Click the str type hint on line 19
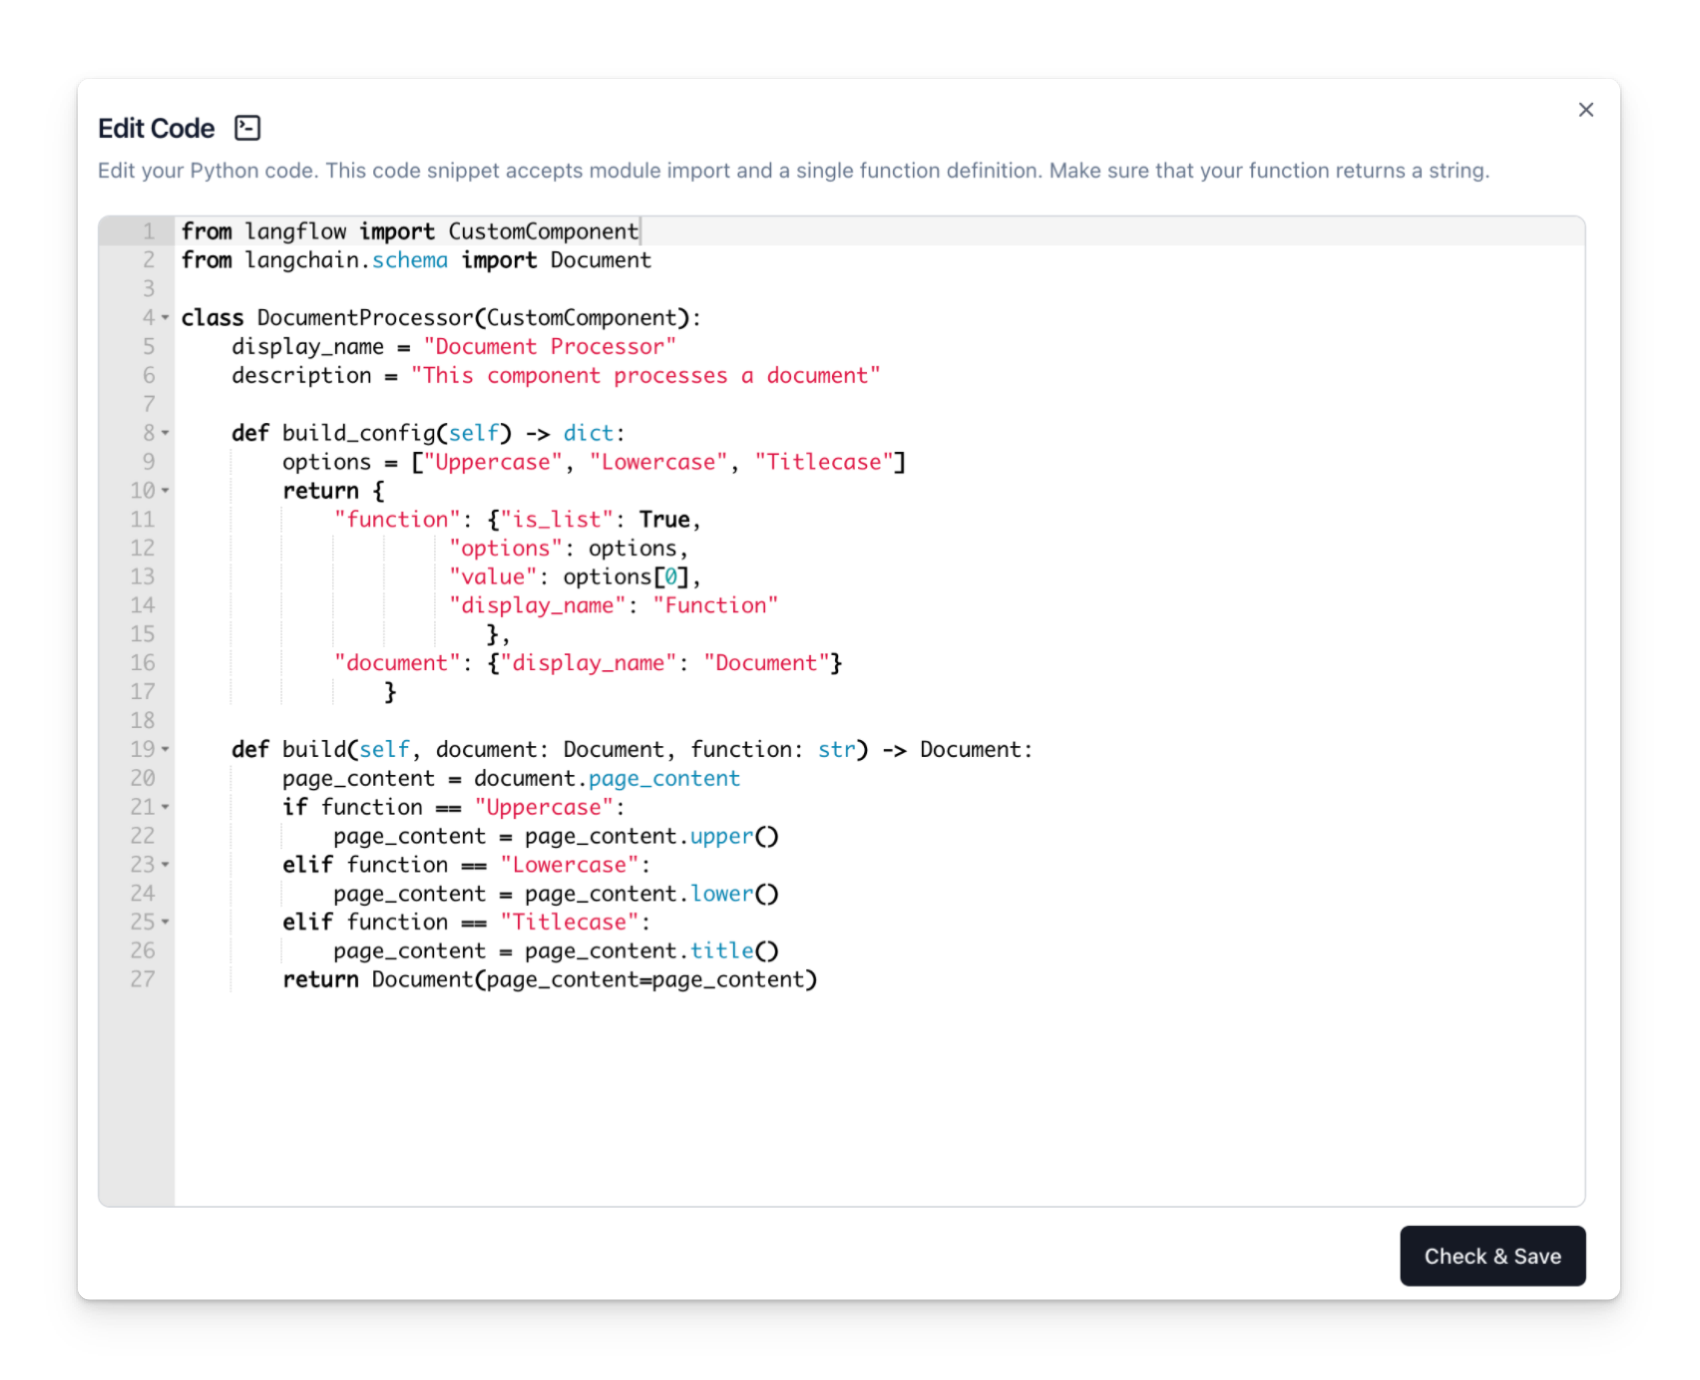1700x1380 pixels. coord(837,750)
